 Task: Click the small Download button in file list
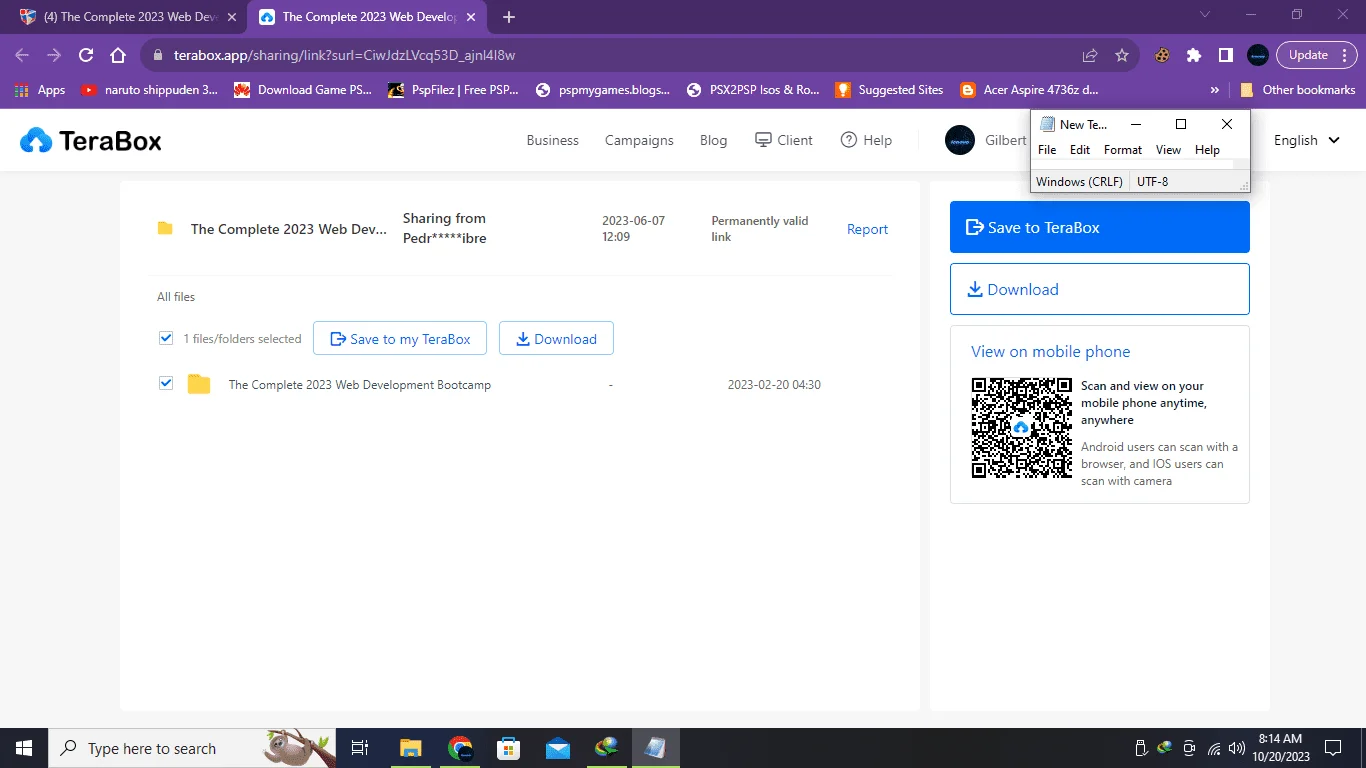(556, 338)
